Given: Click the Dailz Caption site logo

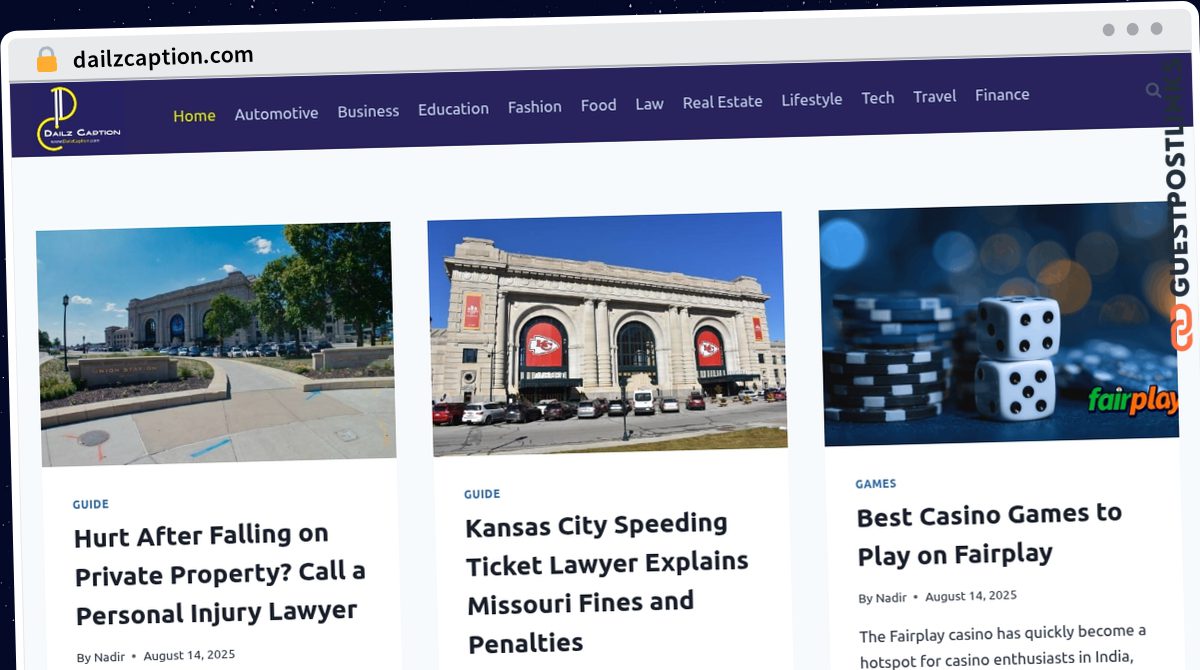Looking at the screenshot, I should click(x=79, y=120).
